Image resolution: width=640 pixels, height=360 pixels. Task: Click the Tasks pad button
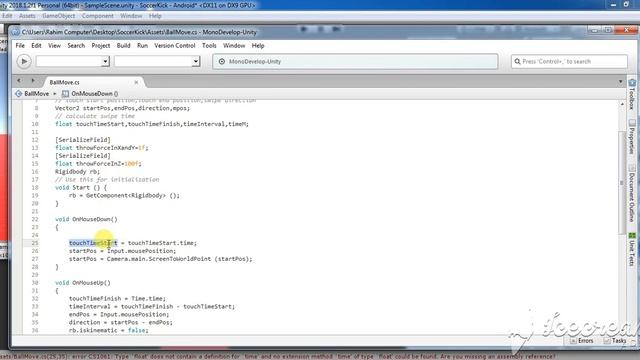tap(615, 340)
